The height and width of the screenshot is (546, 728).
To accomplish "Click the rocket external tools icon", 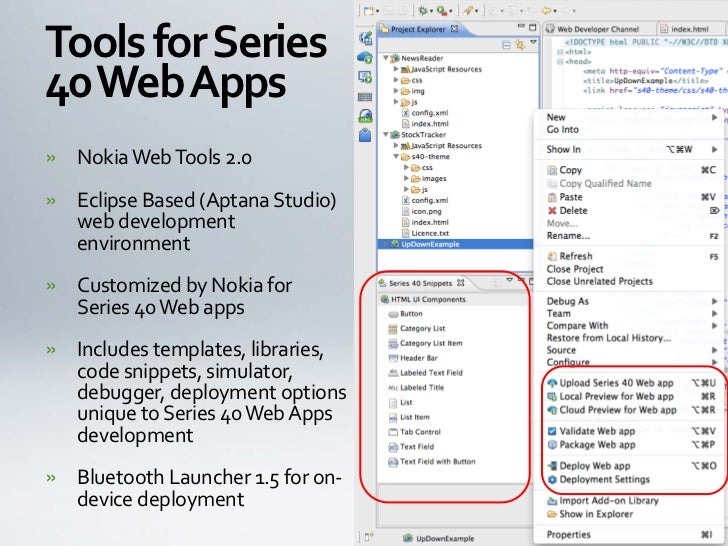I will point(467,10).
